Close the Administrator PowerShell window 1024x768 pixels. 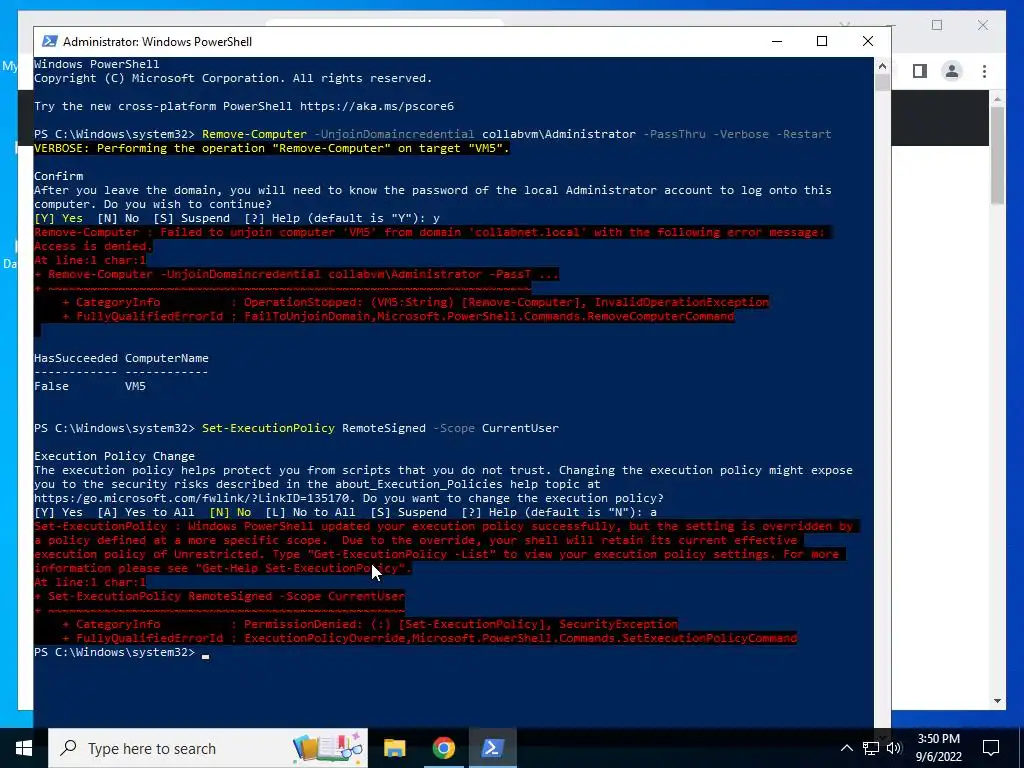868,41
